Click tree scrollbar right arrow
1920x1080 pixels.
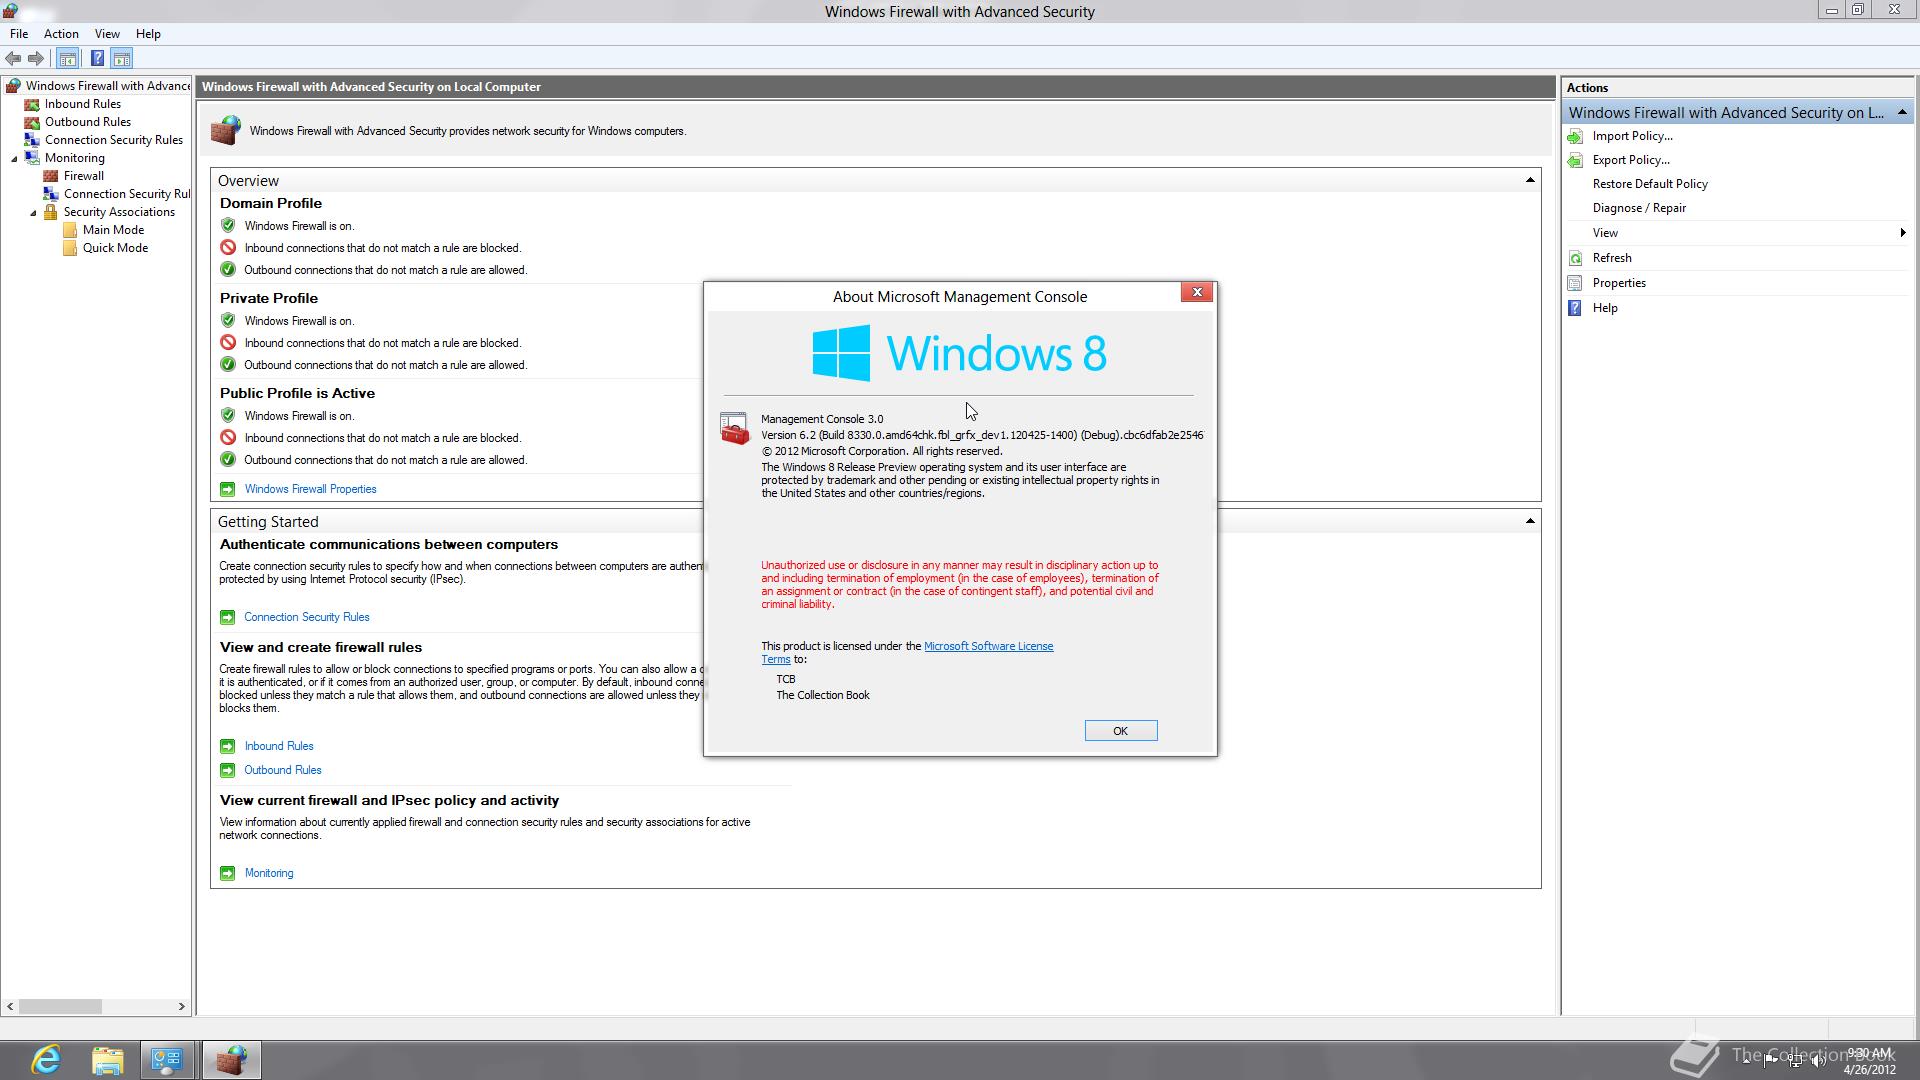181,1006
